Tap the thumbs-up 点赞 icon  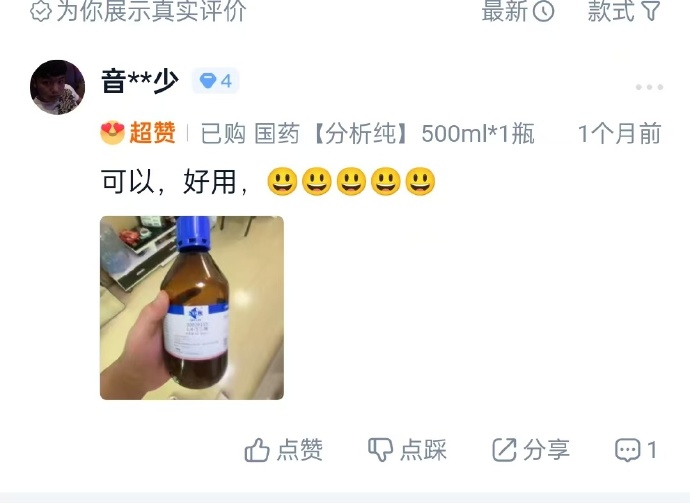point(257,450)
